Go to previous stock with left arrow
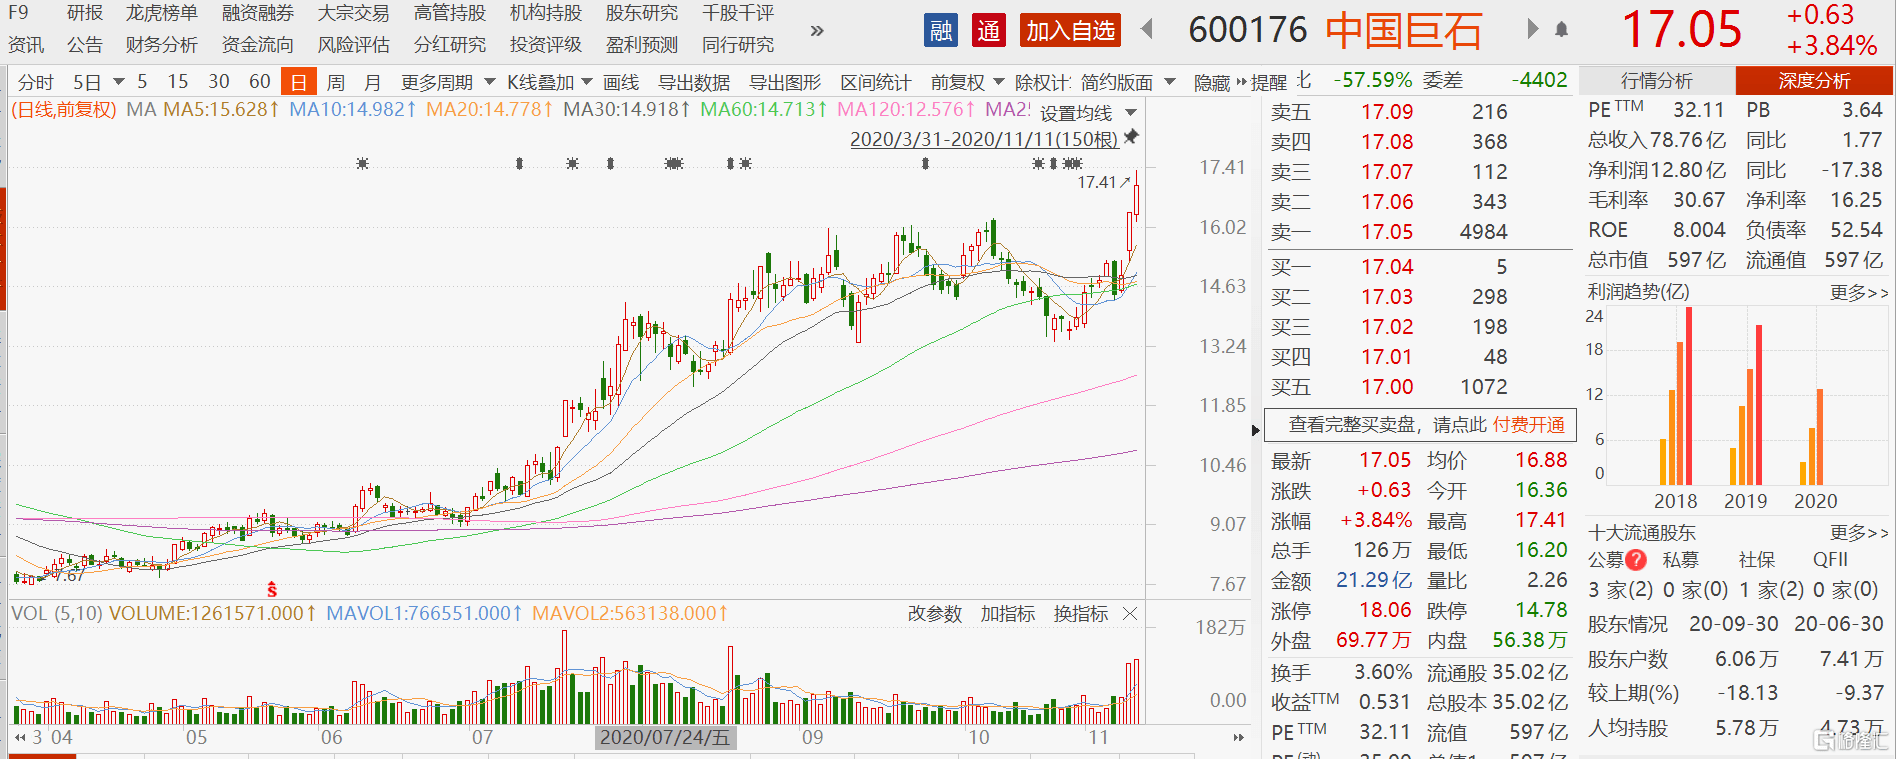 pyautogui.click(x=1147, y=30)
